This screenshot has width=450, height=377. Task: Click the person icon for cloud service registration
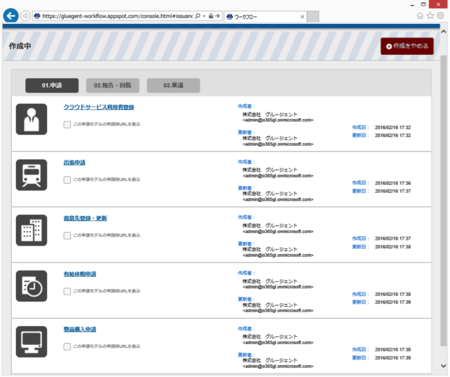32,119
